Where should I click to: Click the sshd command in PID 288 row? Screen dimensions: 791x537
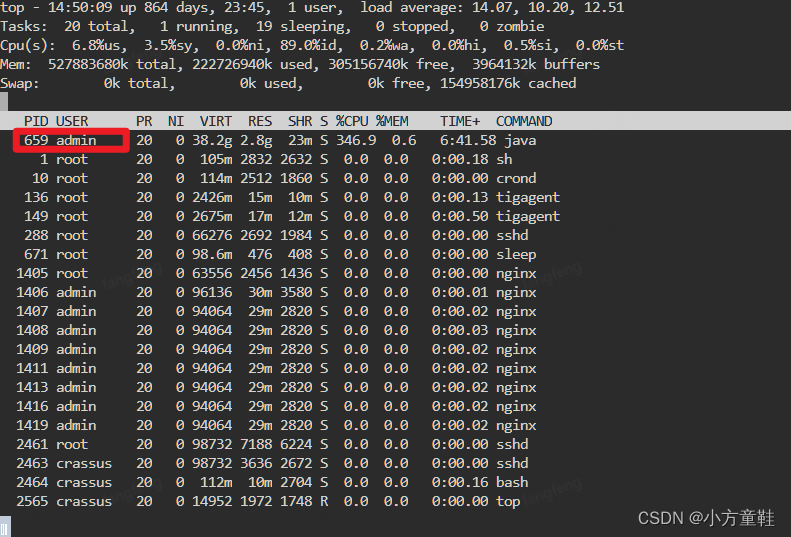(x=512, y=235)
